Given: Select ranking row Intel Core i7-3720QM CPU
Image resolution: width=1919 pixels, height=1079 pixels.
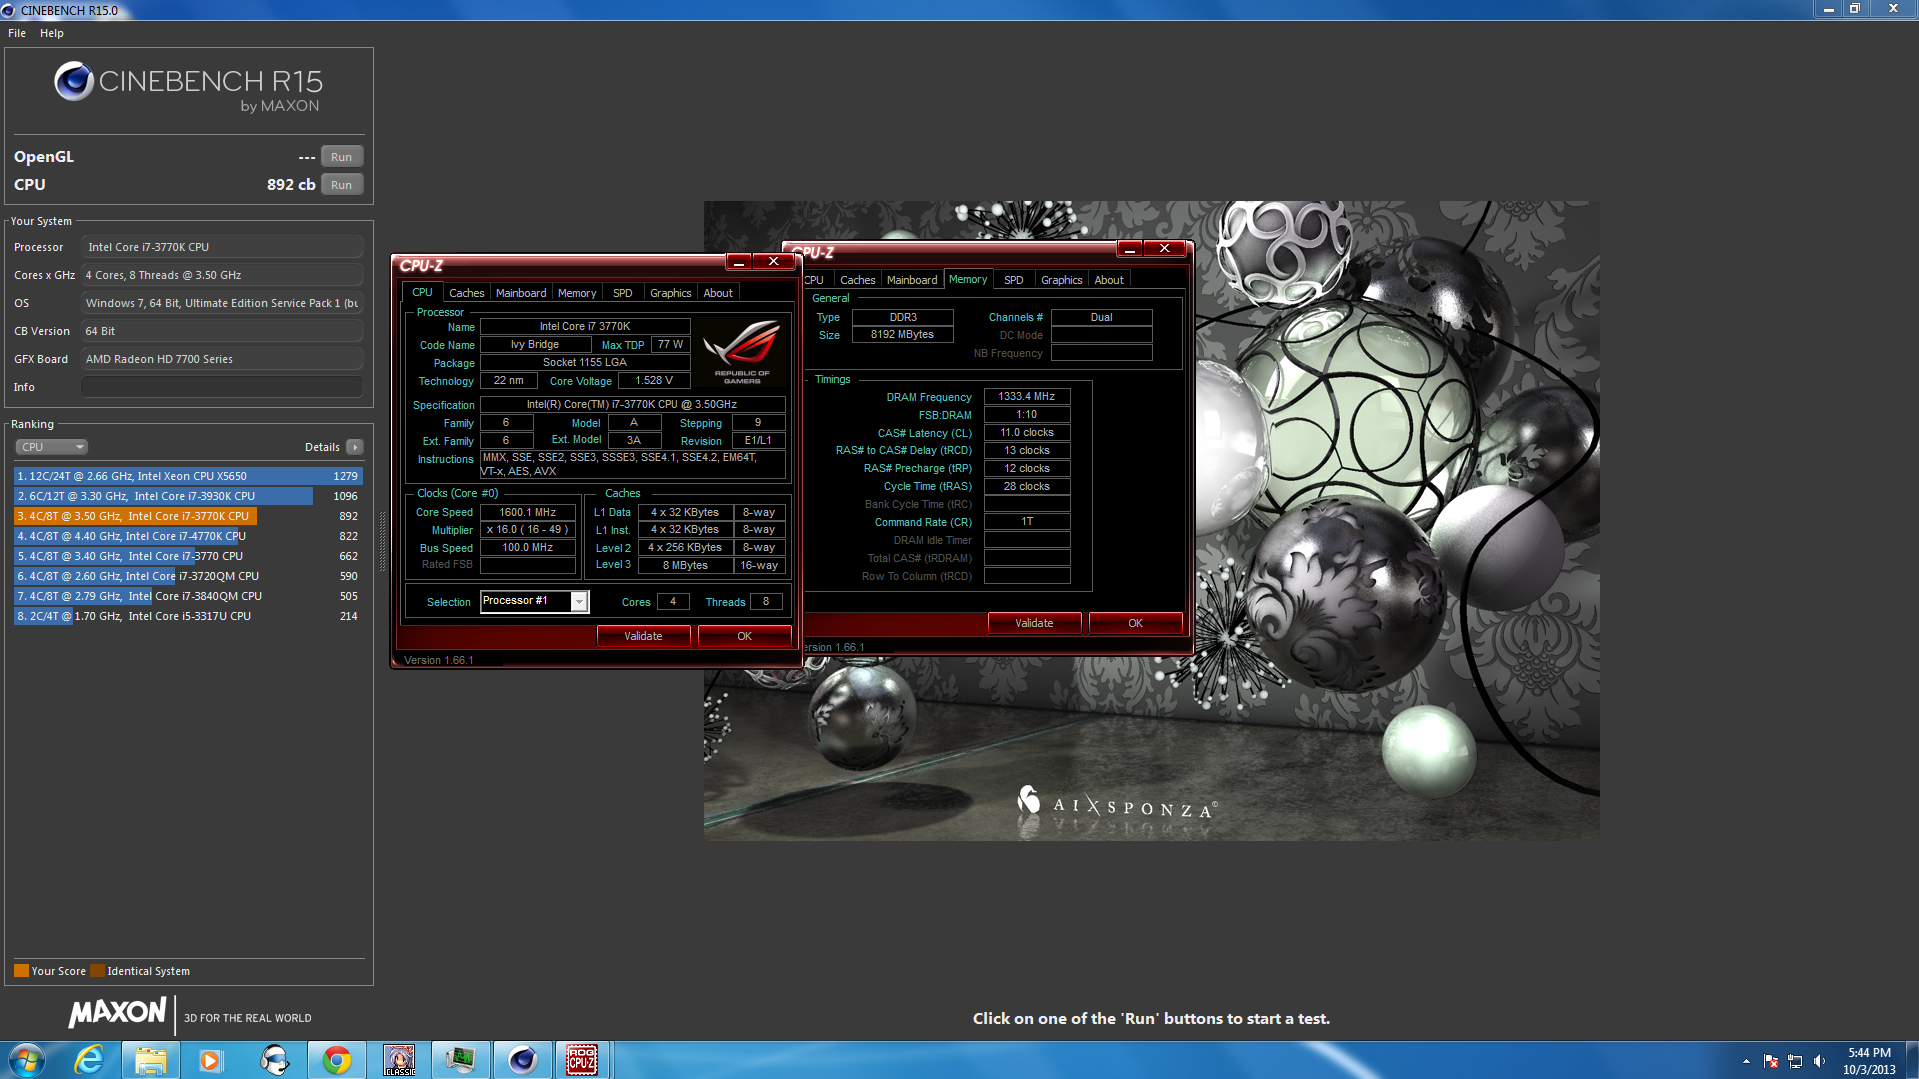Looking at the screenshot, I should pyautogui.click(x=188, y=576).
